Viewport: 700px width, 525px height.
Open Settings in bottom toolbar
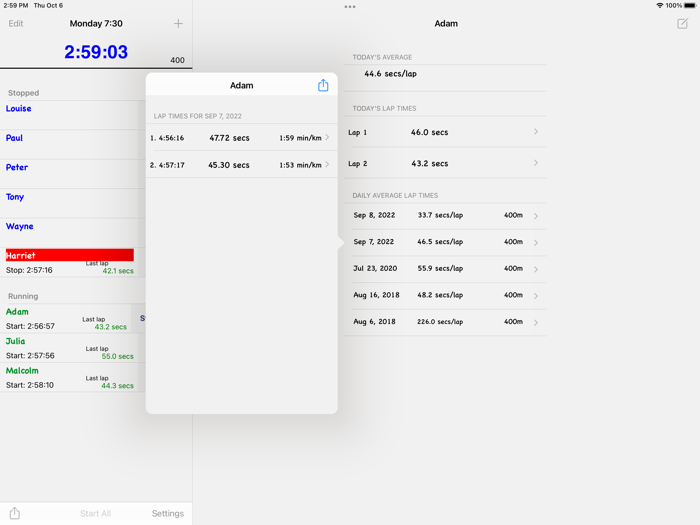167,513
